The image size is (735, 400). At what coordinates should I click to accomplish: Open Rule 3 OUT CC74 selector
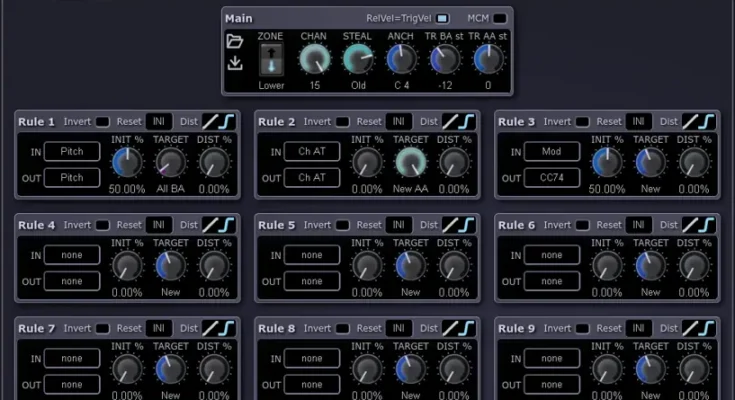click(551, 177)
